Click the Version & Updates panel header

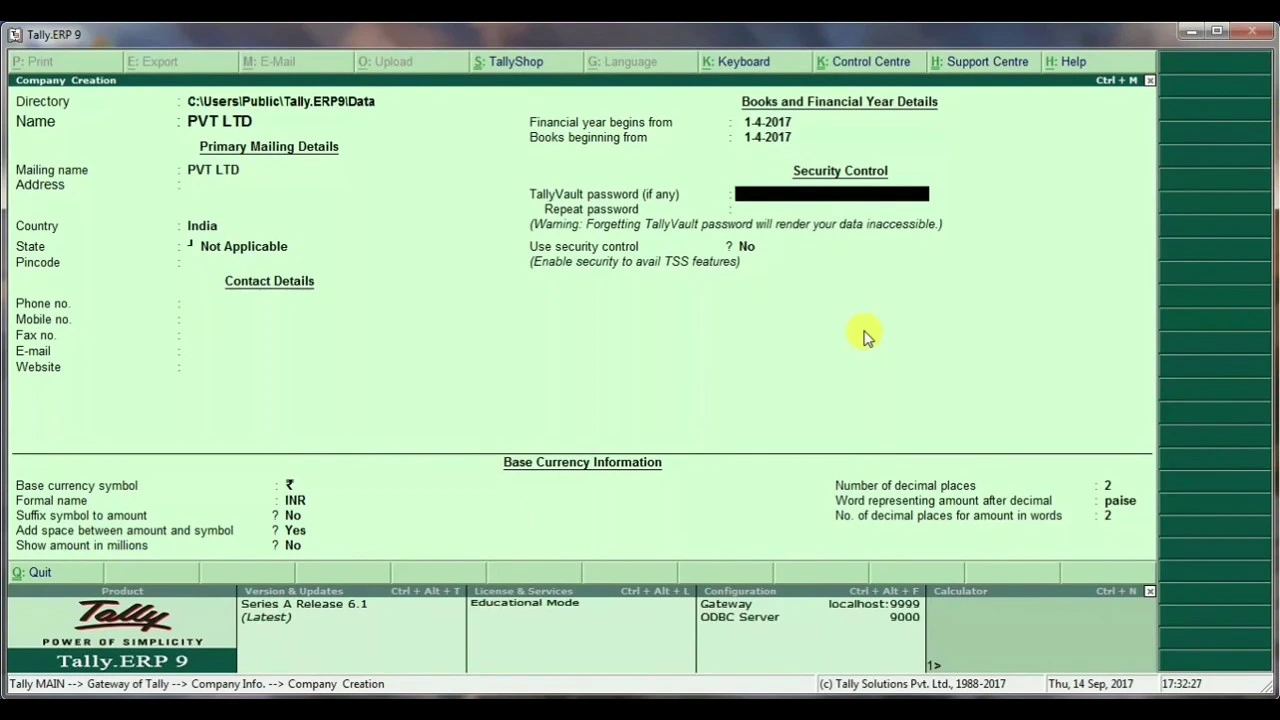pyautogui.click(x=351, y=591)
